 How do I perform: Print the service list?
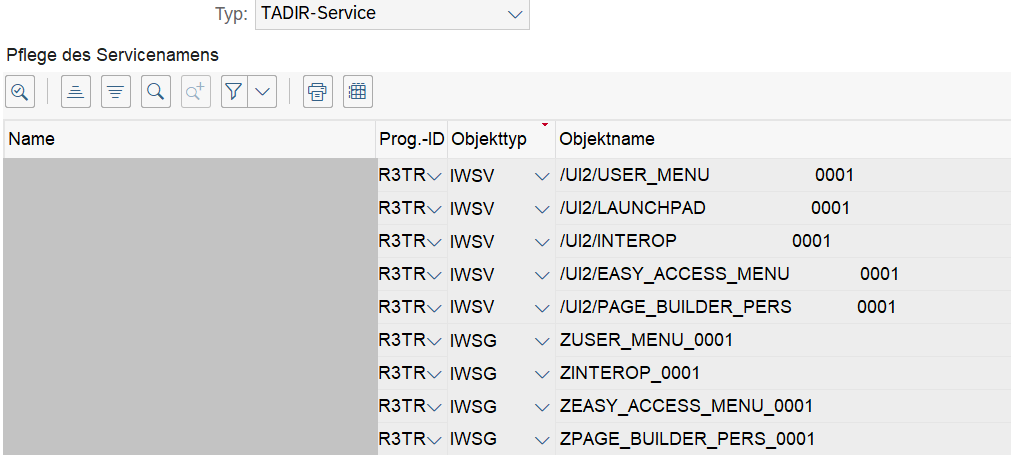[318, 92]
